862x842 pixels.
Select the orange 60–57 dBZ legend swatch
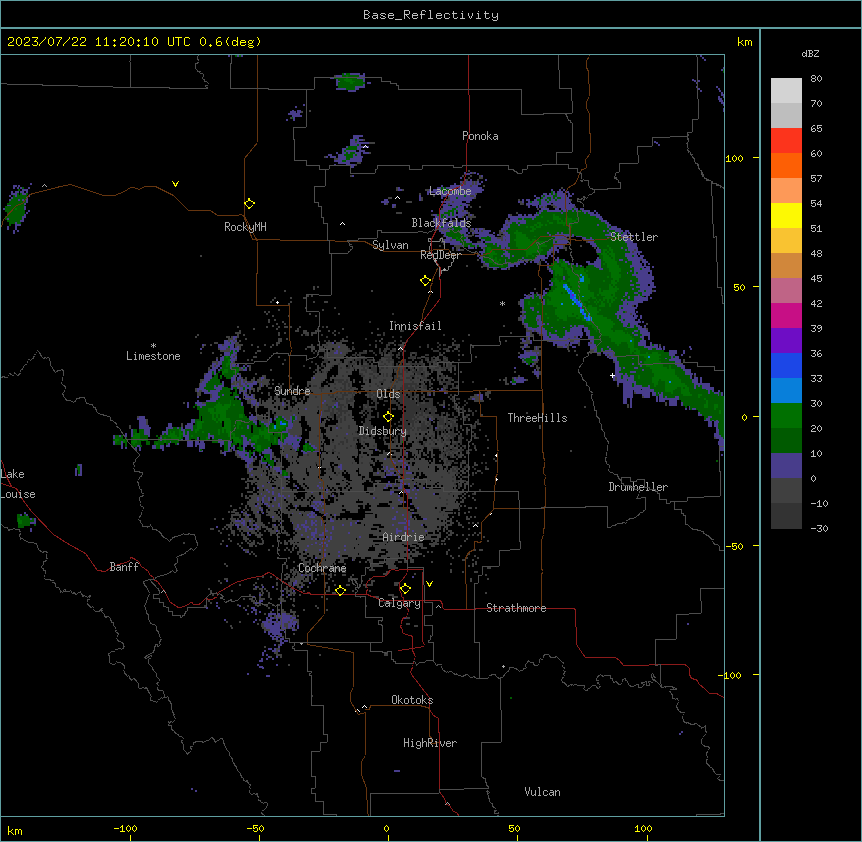pos(786,165)
